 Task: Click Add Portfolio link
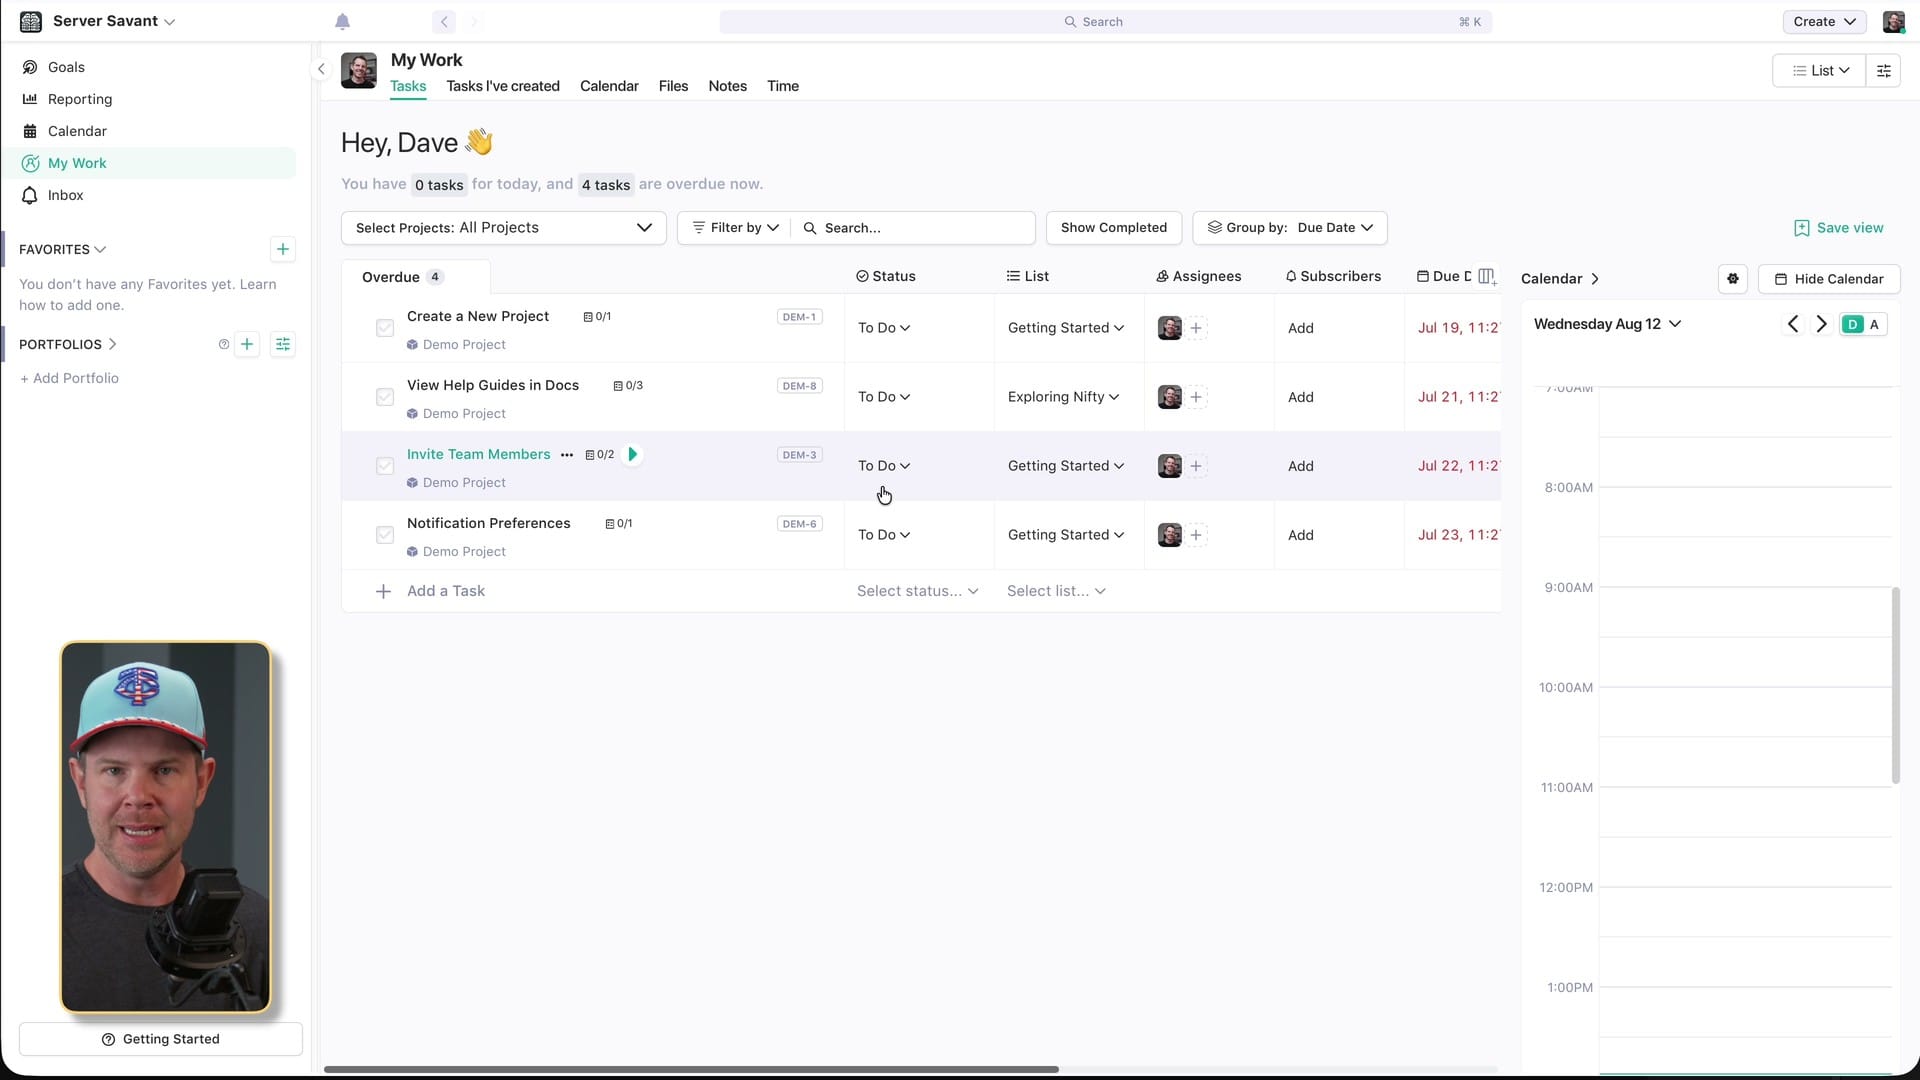(69, 378)
